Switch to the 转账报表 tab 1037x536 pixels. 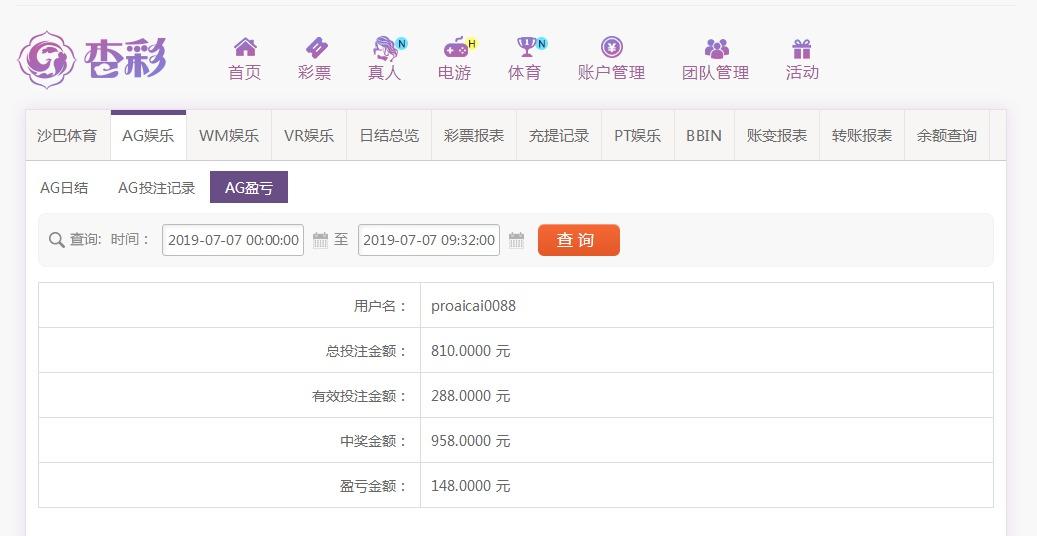pyautogui.click(x=862, y=136)
